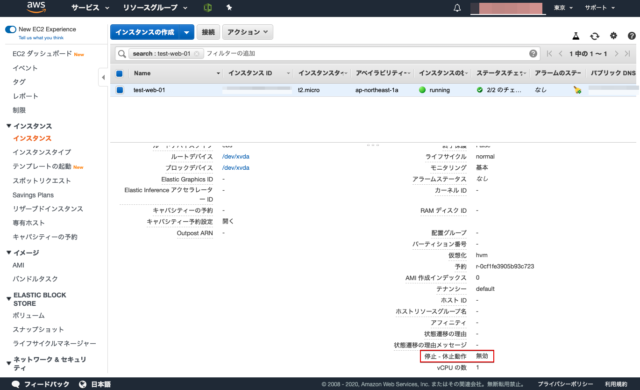Collapse the インスタンス sidebar section
The height and width of the screenshot is (390, 640).
pos(9,126)
